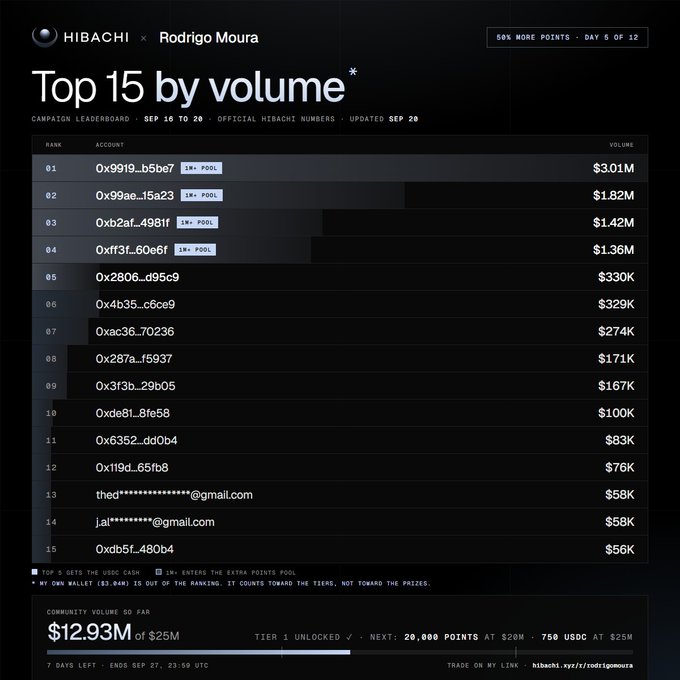Screen dimensions: 680x680
Task: Click the community volume progress bar
Action: click(340, 652)
